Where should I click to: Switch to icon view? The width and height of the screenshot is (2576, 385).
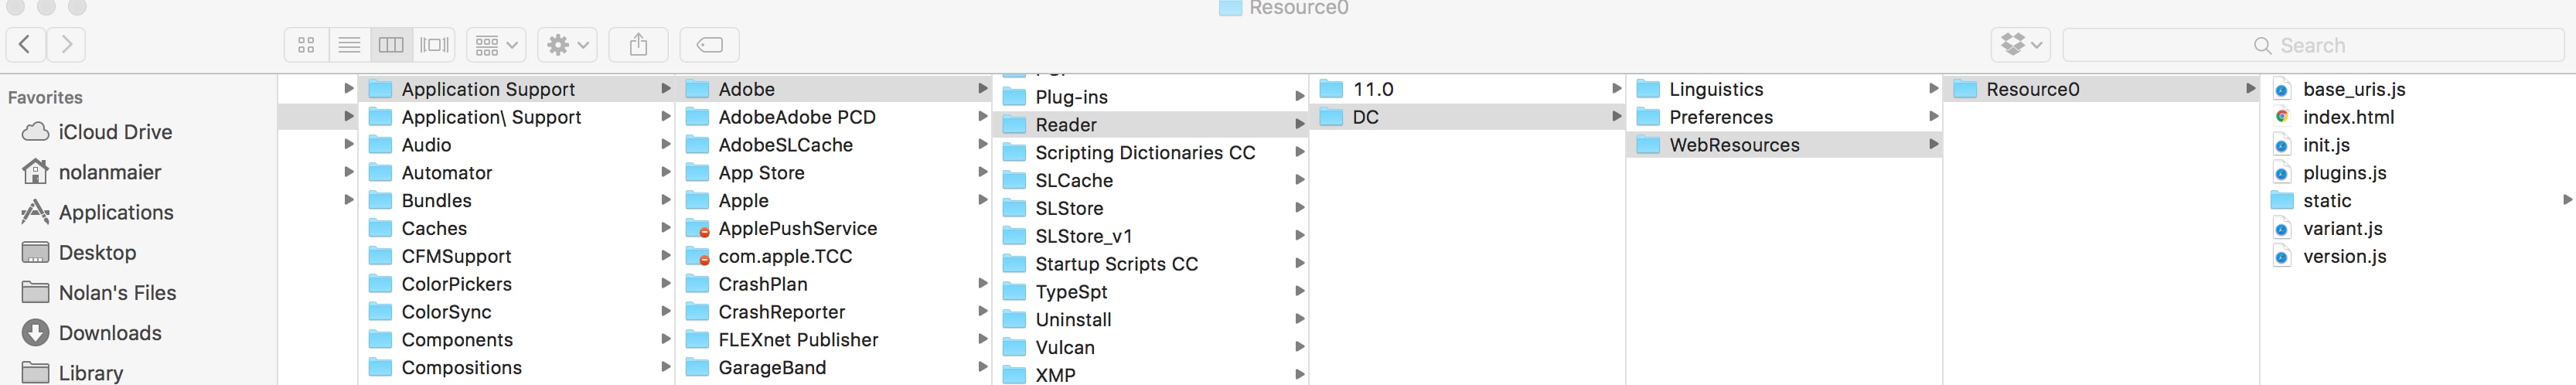[x=306, y=44]
